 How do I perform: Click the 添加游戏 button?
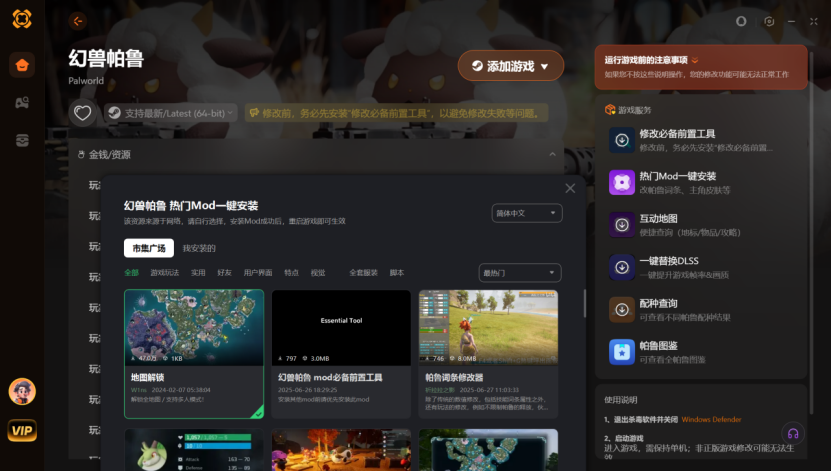click(511, 66)
